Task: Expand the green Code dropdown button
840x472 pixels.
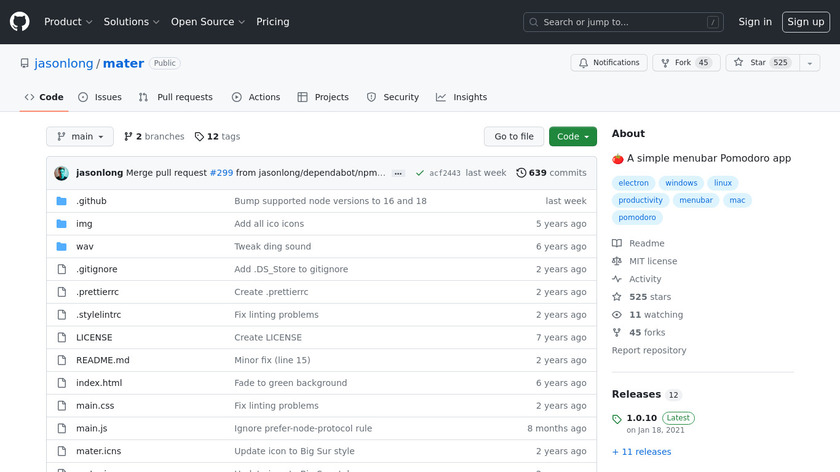Action: click(x=572, y=137)
